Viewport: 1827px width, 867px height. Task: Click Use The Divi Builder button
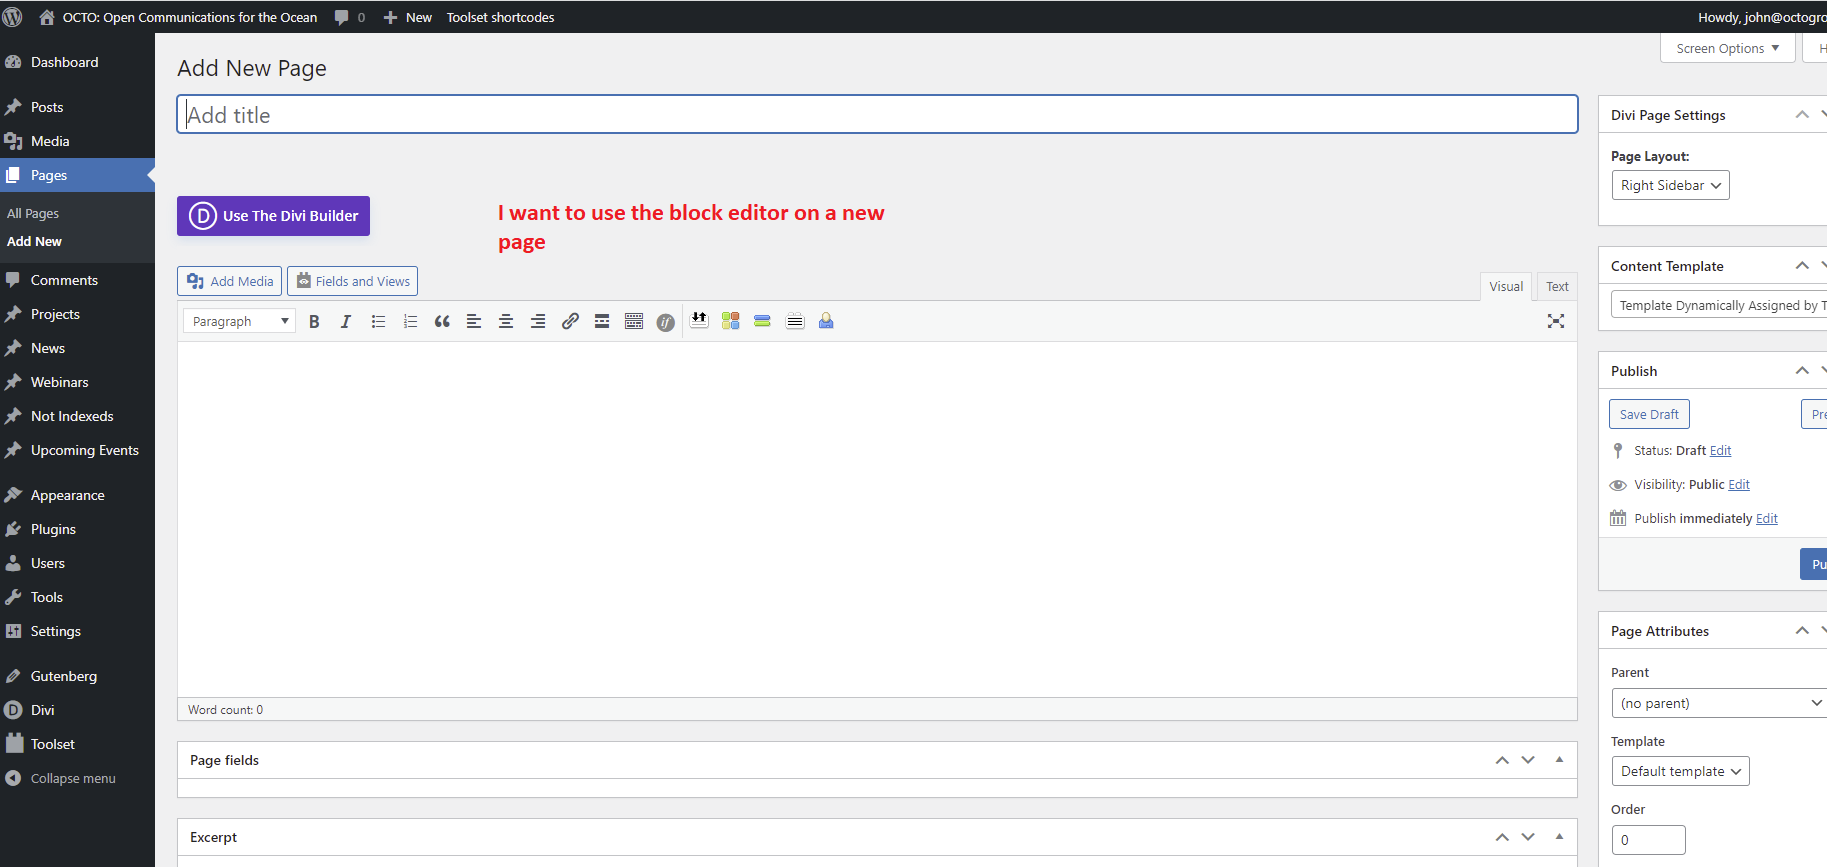[273, 216]
